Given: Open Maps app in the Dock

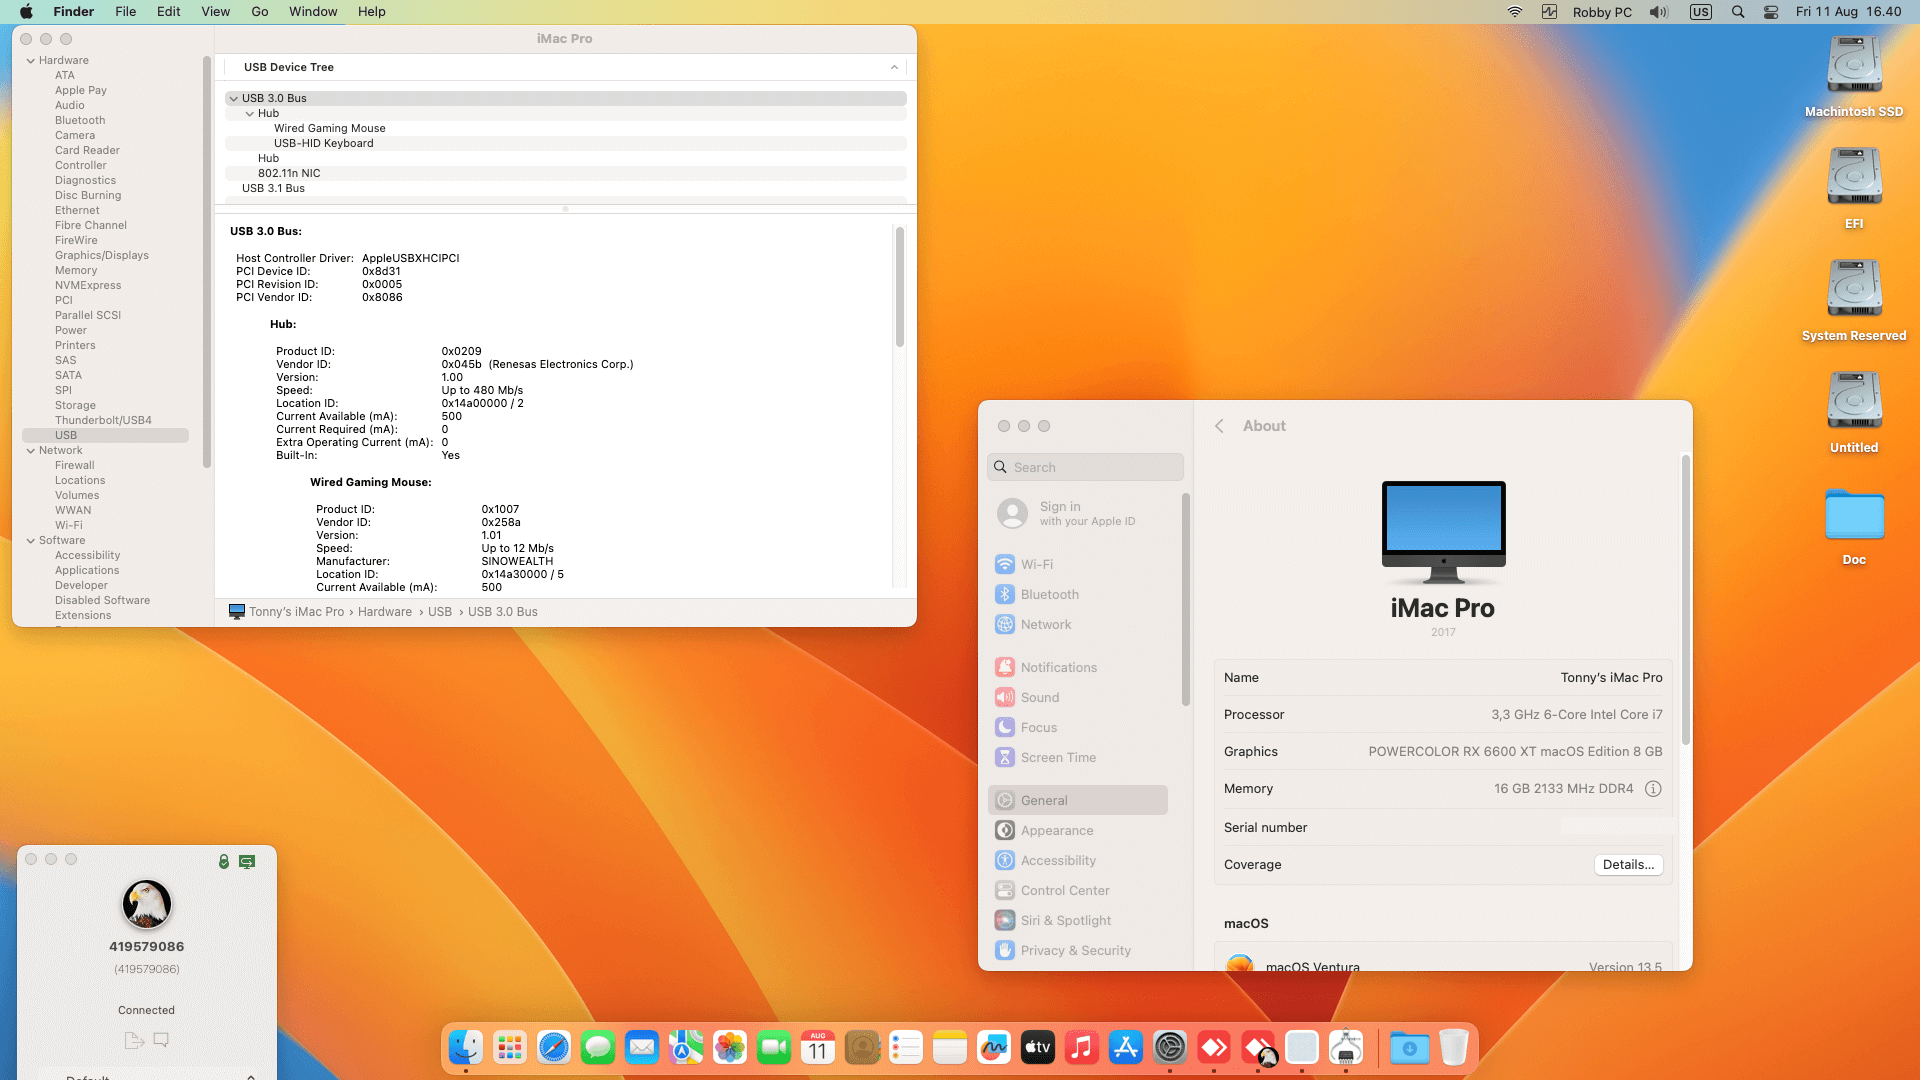Looking at the screenshot, I should (686, 1047).
